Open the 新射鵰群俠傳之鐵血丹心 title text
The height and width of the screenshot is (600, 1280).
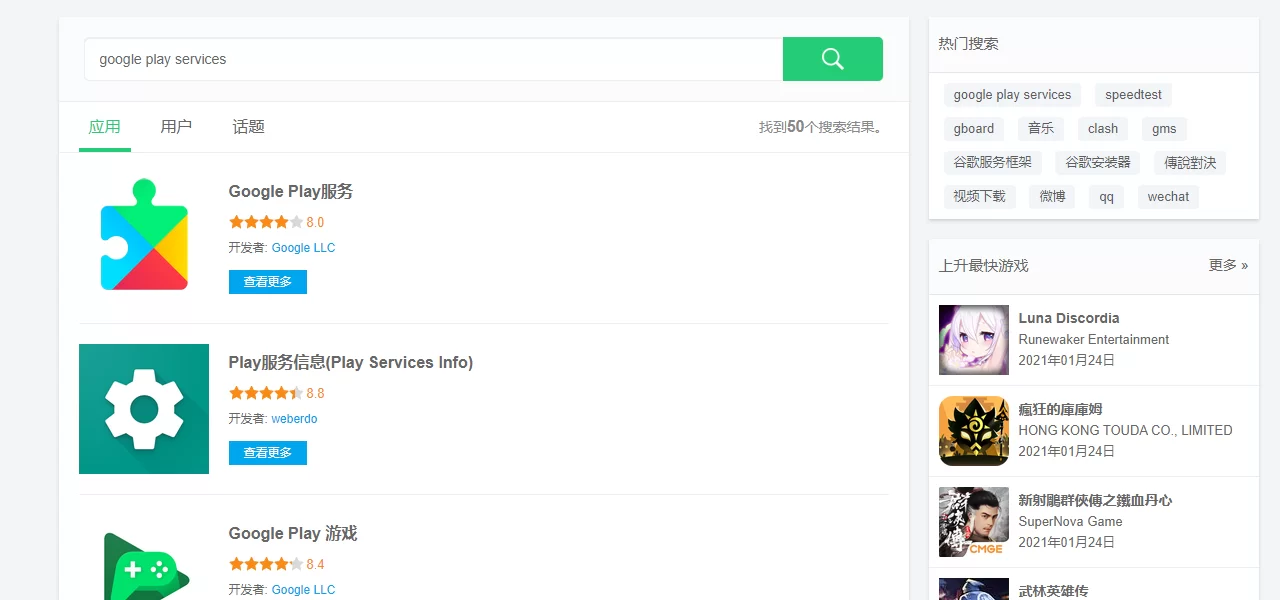1095,500
